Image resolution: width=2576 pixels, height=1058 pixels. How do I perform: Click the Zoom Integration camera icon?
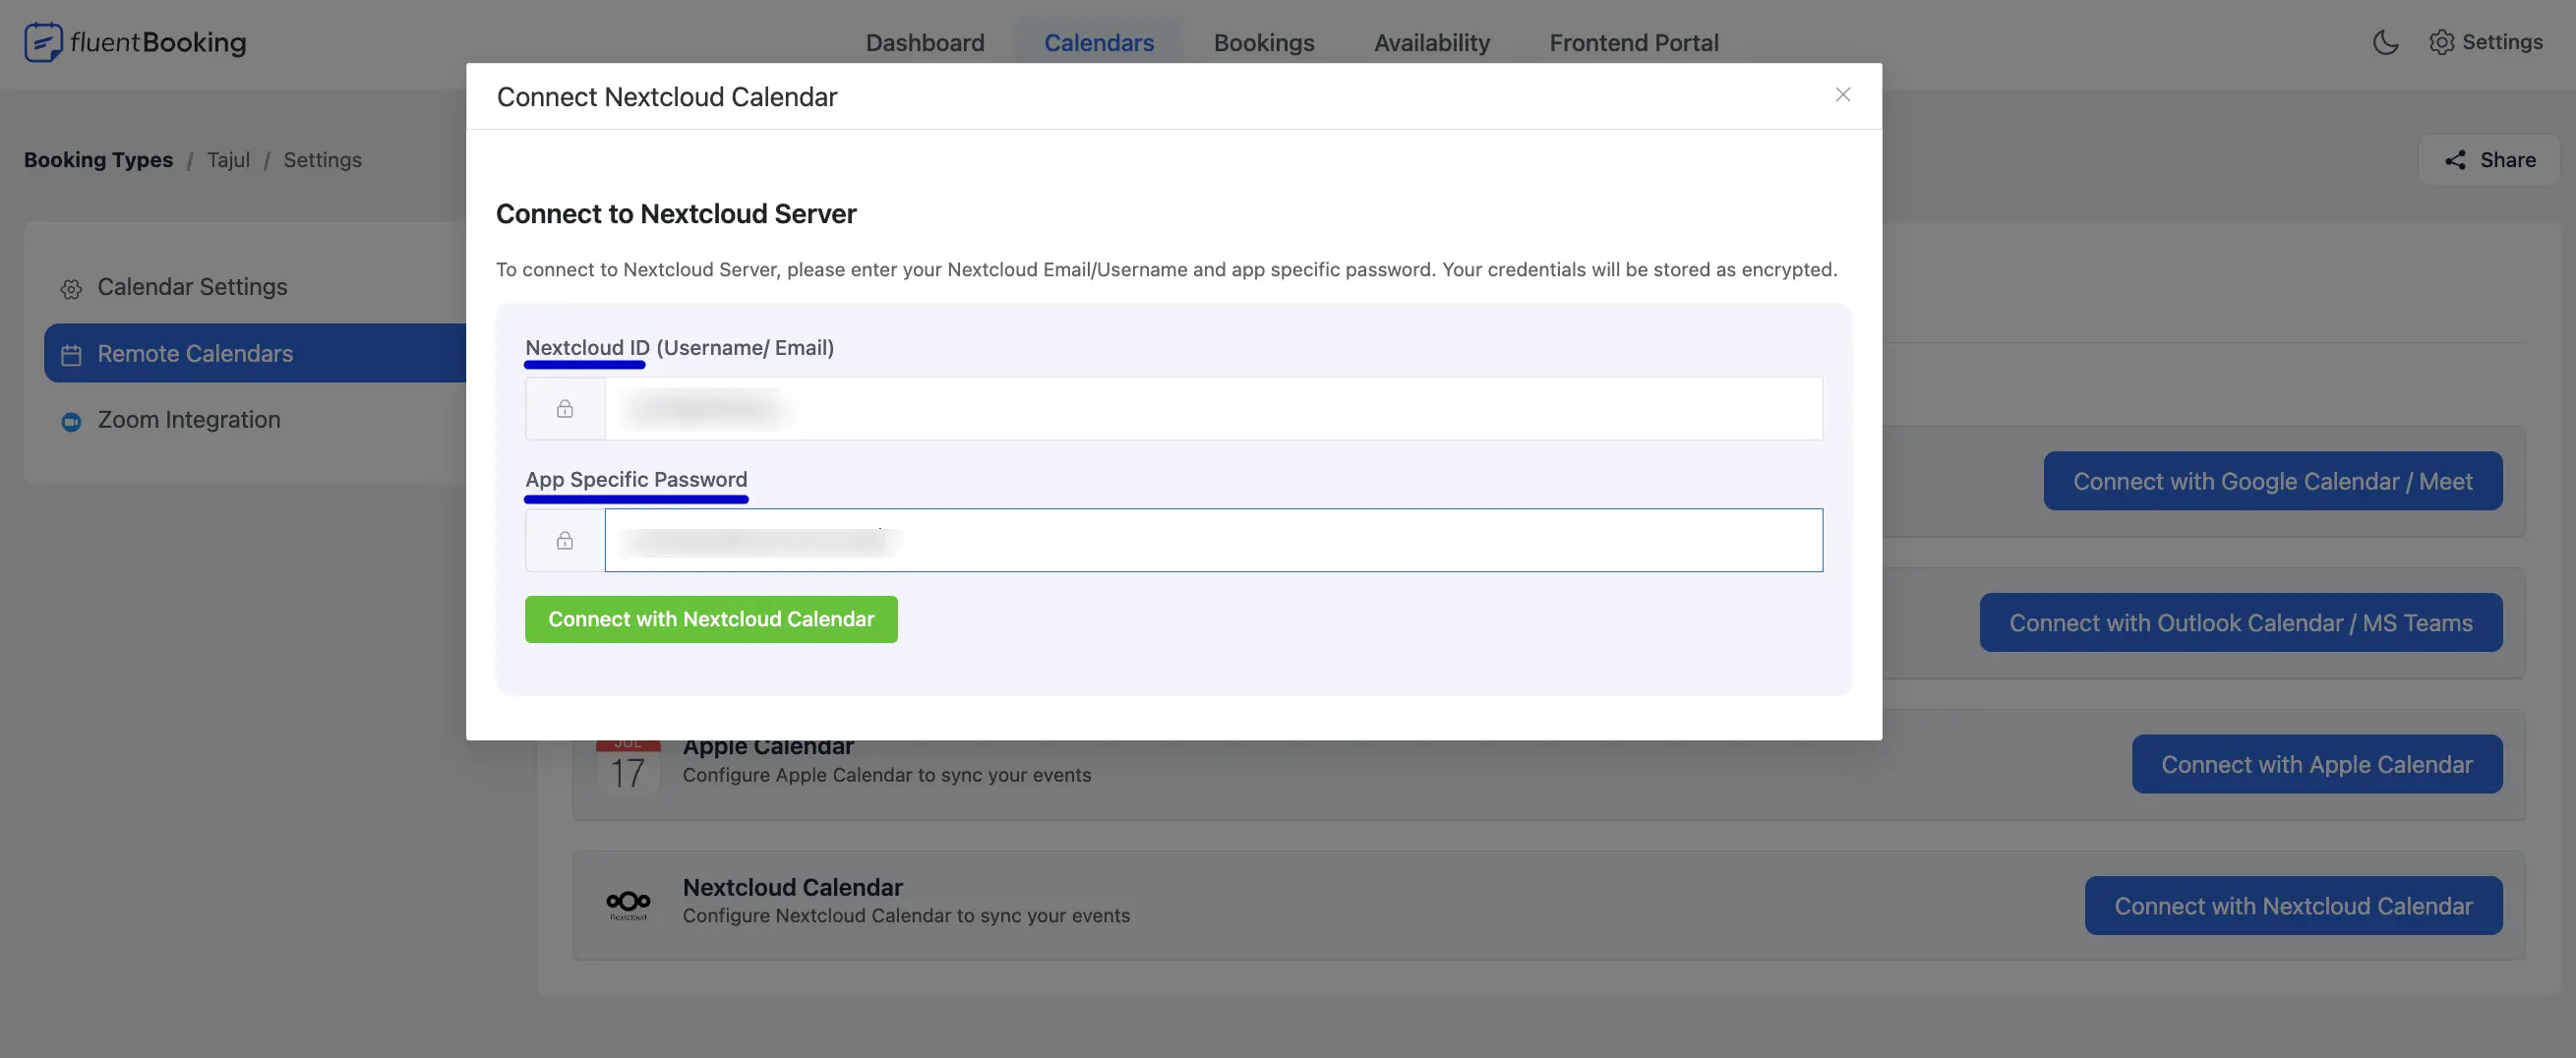point(71,421)
